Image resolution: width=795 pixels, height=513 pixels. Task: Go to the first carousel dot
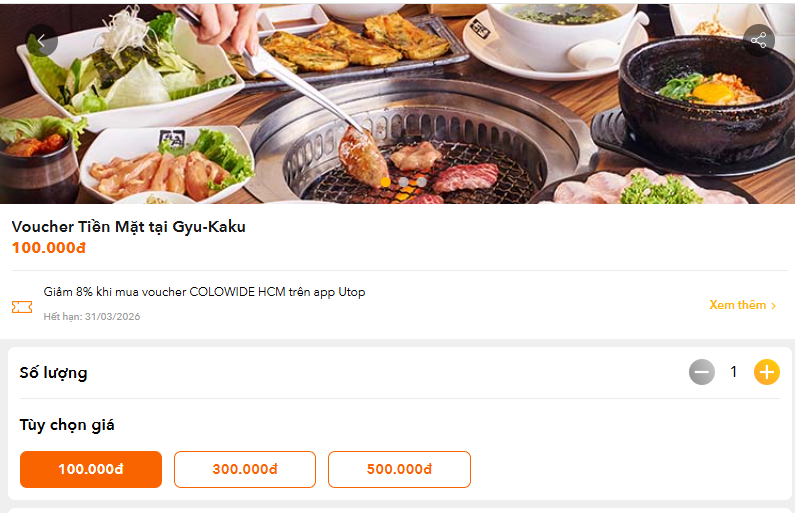coord(386,182)
